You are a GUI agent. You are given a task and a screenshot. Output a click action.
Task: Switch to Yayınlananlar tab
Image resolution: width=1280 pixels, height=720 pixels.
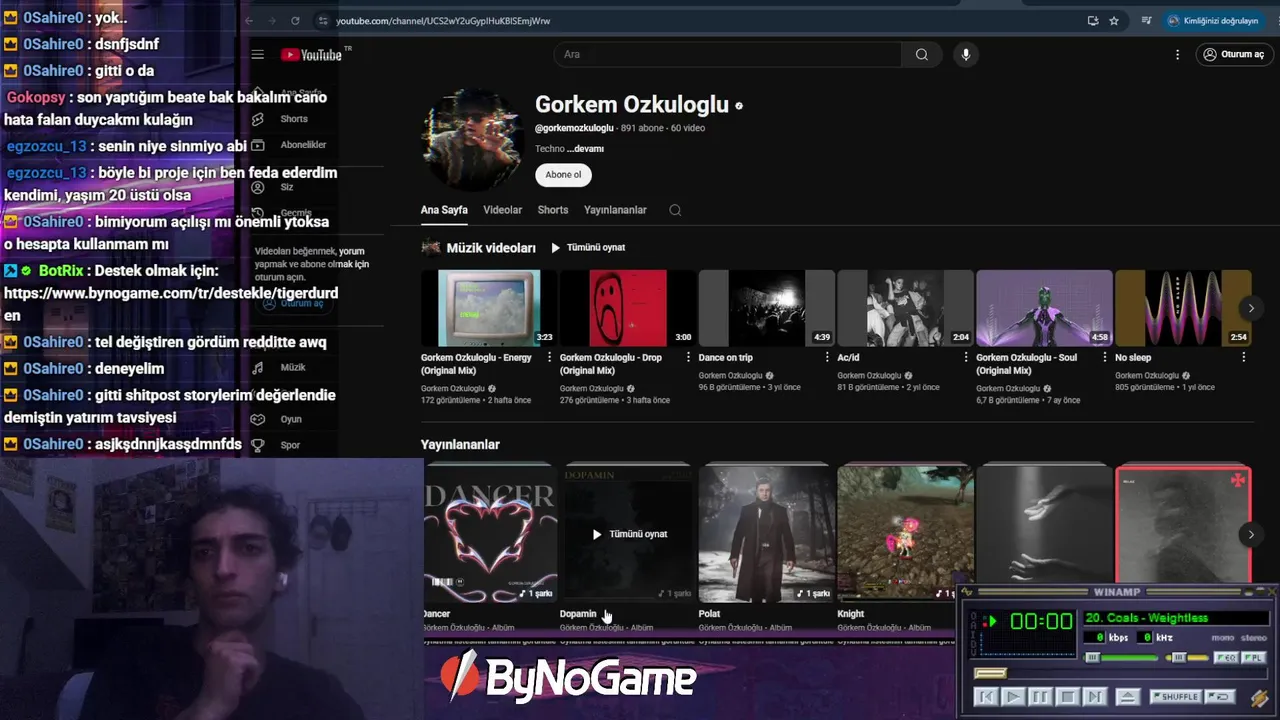pos(615,210)
